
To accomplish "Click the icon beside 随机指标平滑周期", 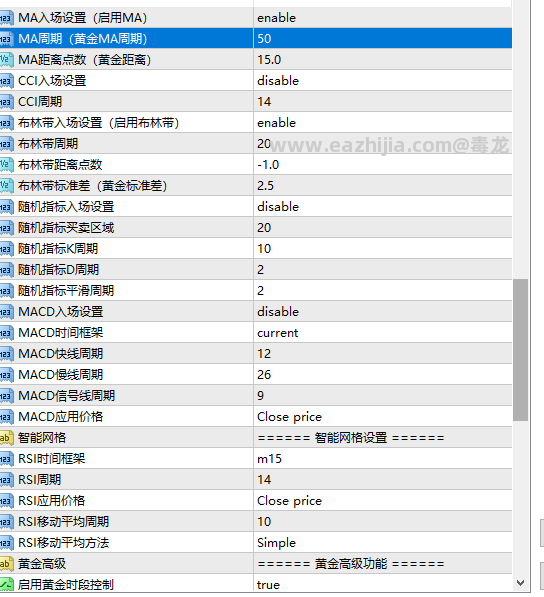I will (6, 291).
